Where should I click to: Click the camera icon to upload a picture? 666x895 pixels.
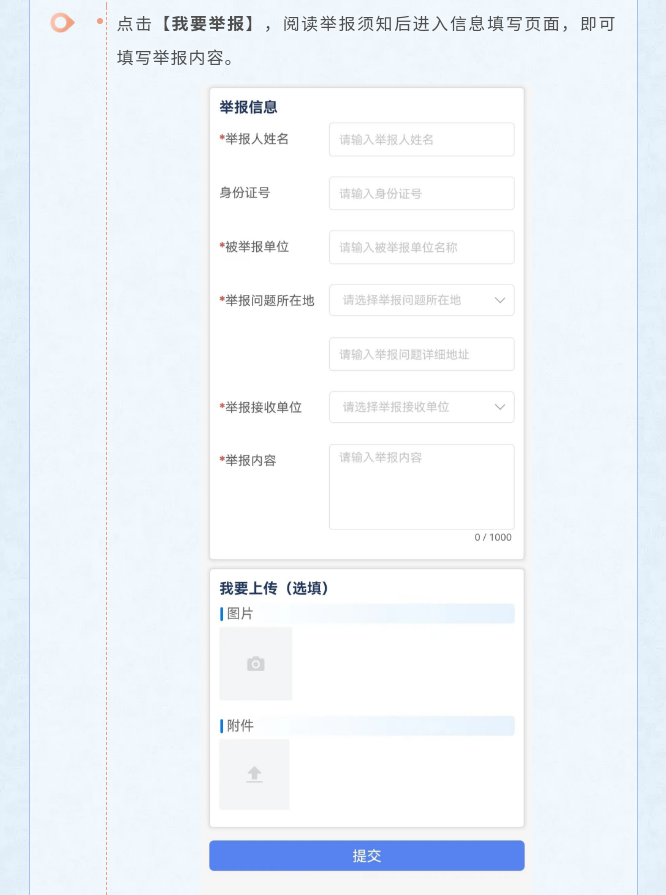pyautogui.click(x=256, y=664)
